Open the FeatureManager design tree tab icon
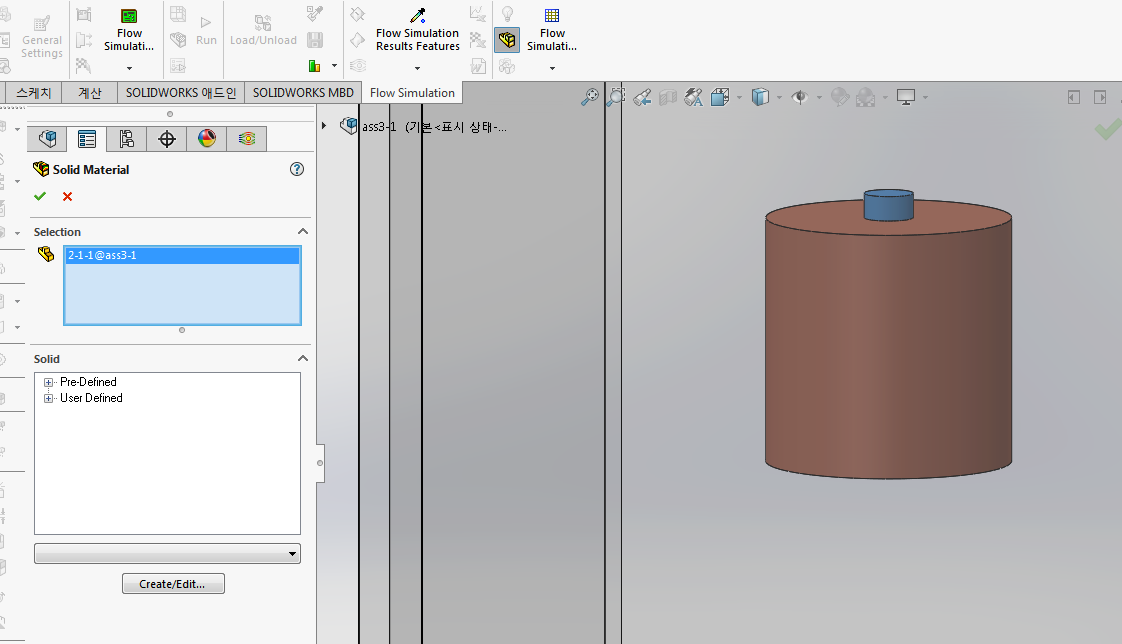 [x=47, y=139]
